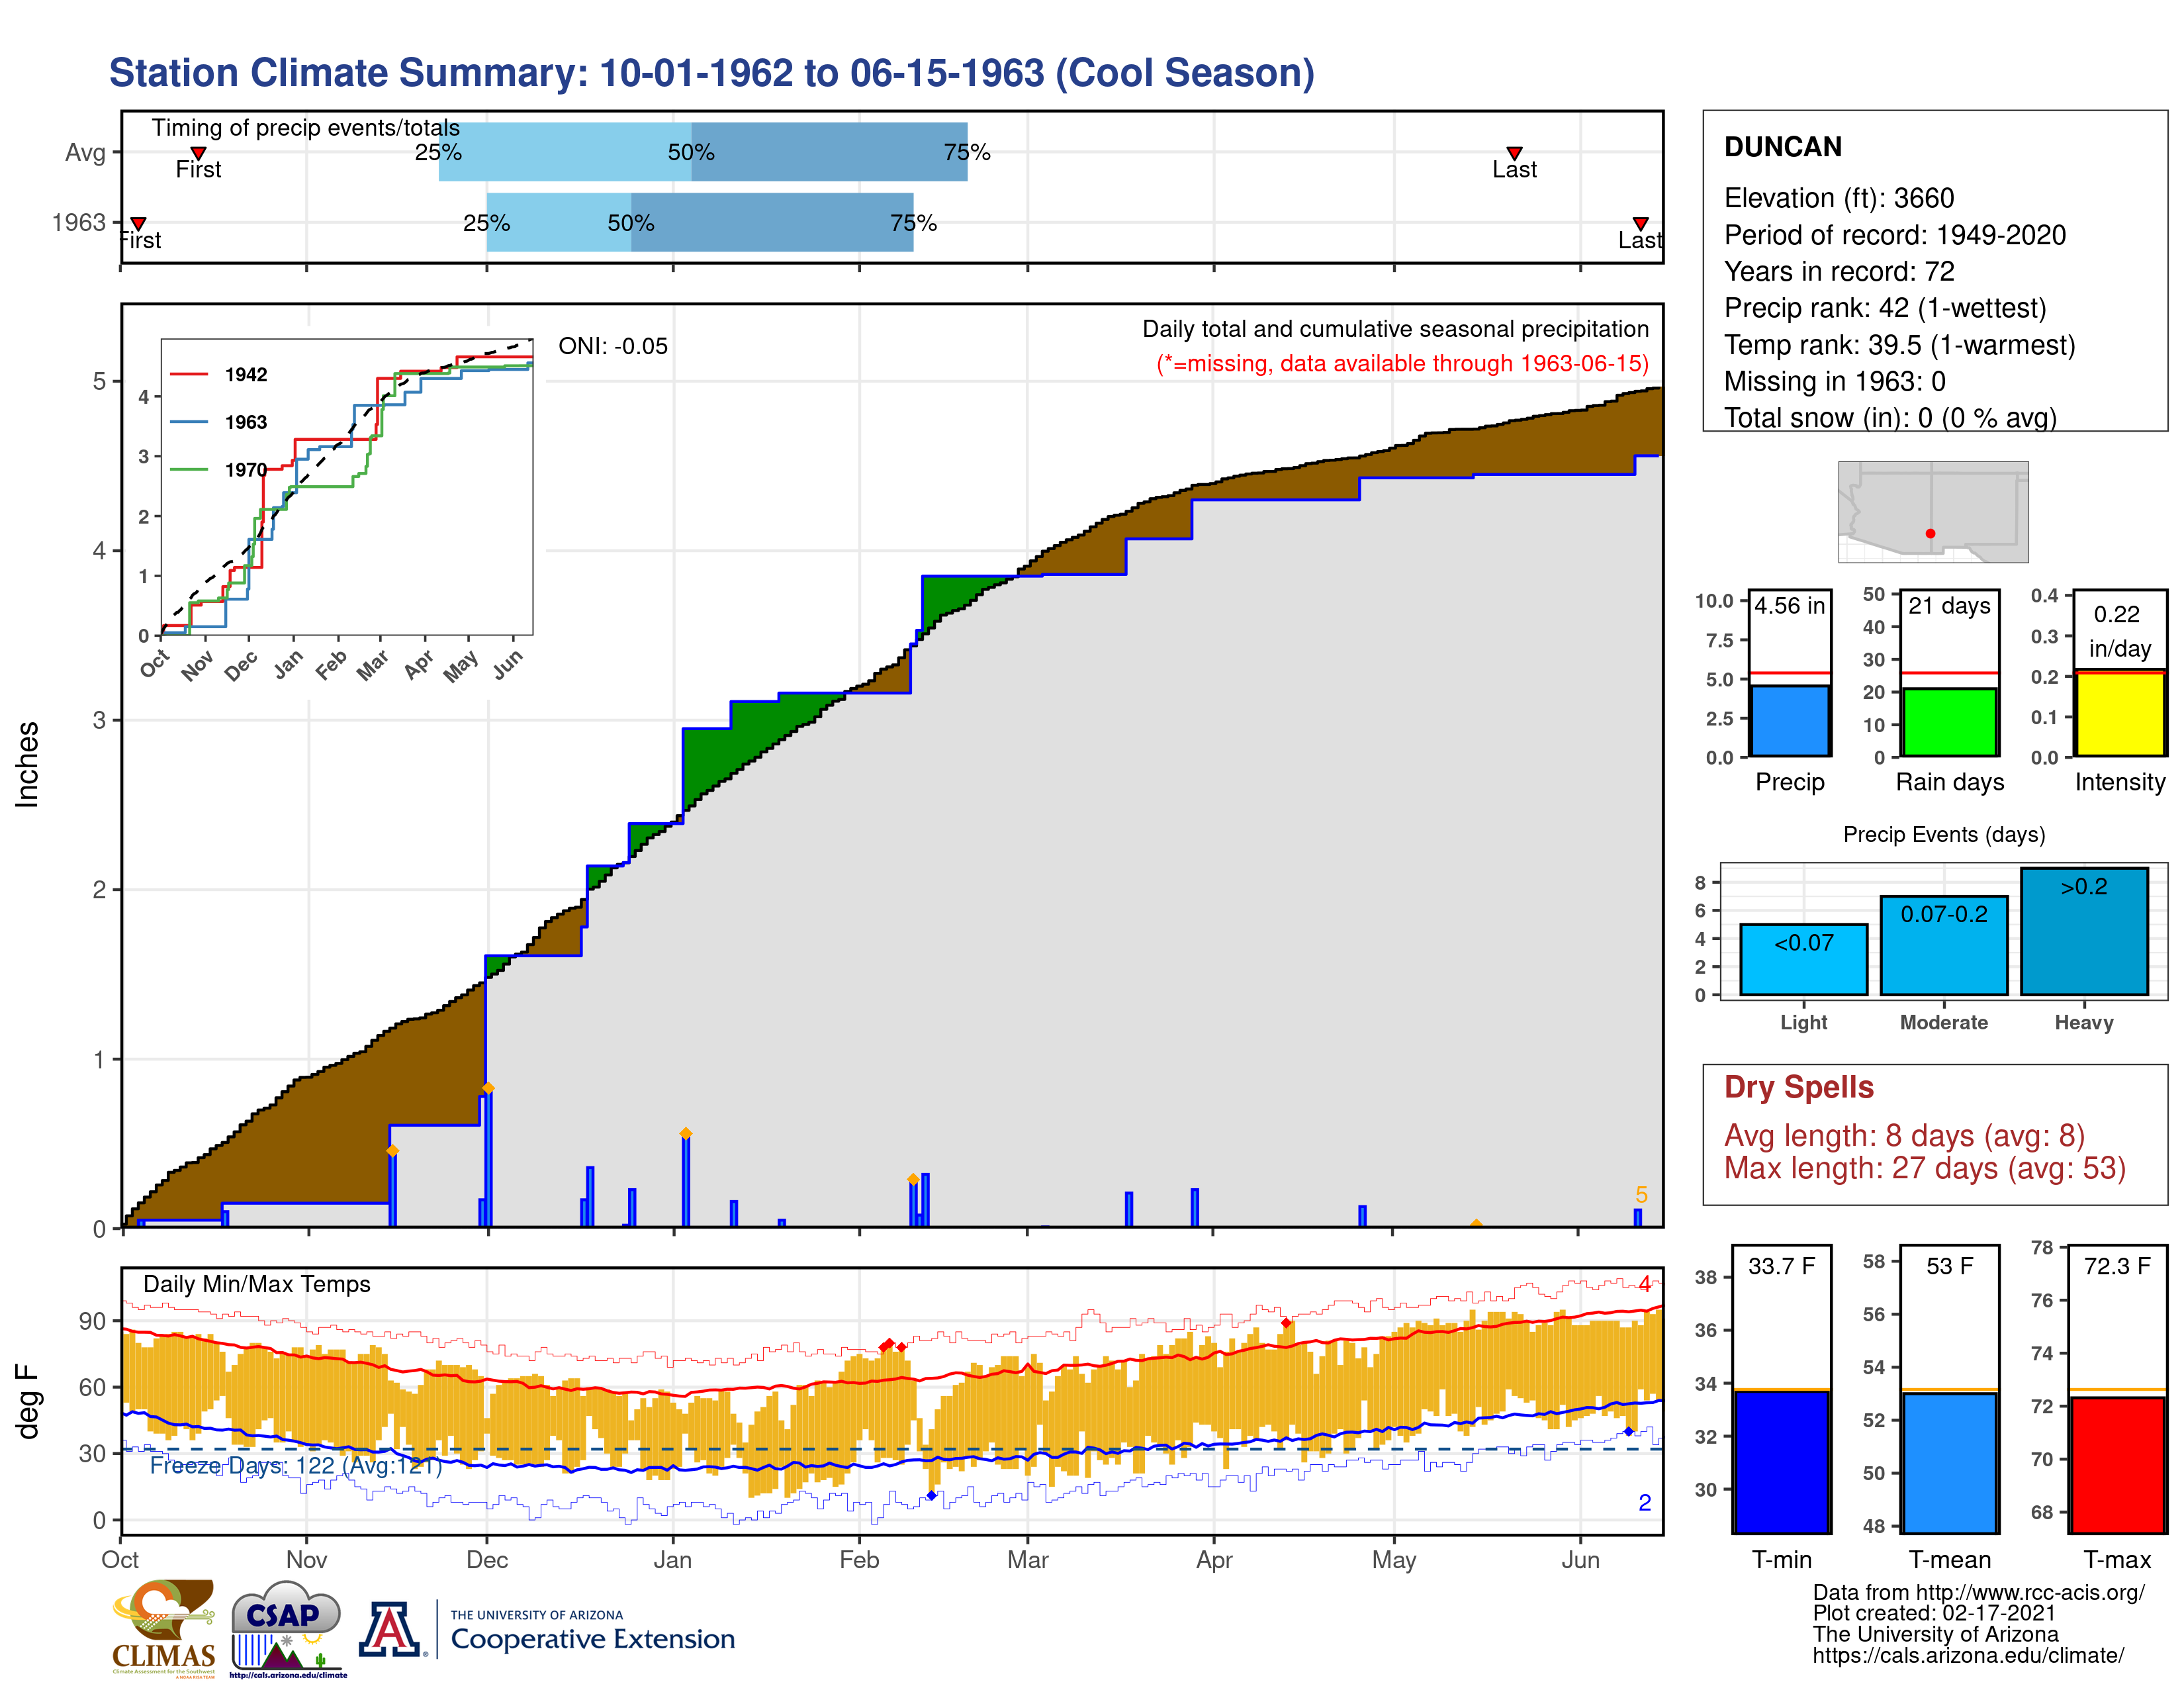Click the 4.56 in precip value

1789,605
